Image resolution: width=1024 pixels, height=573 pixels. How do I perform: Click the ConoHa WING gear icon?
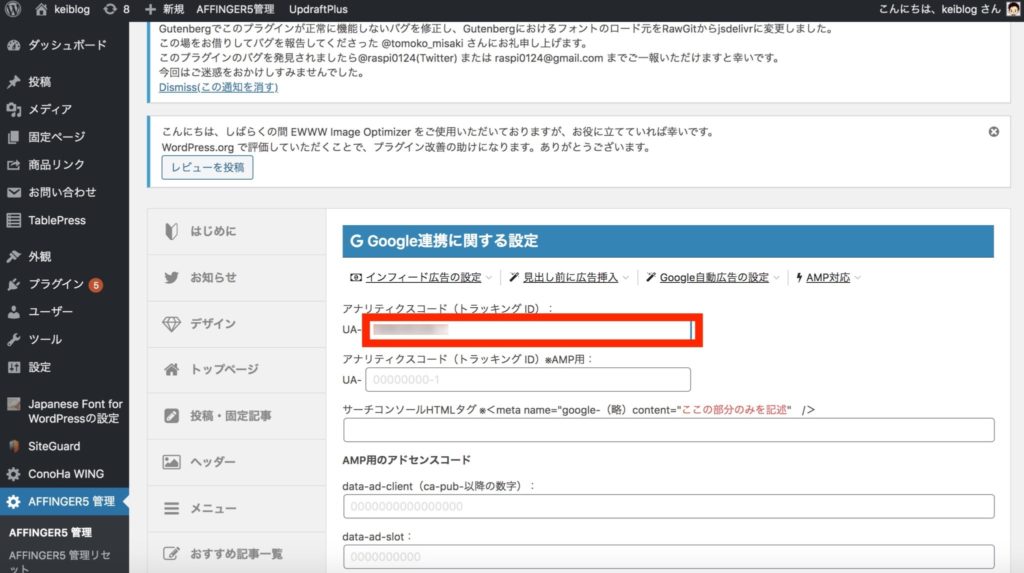pyautogui.click(x=14, y=474)
